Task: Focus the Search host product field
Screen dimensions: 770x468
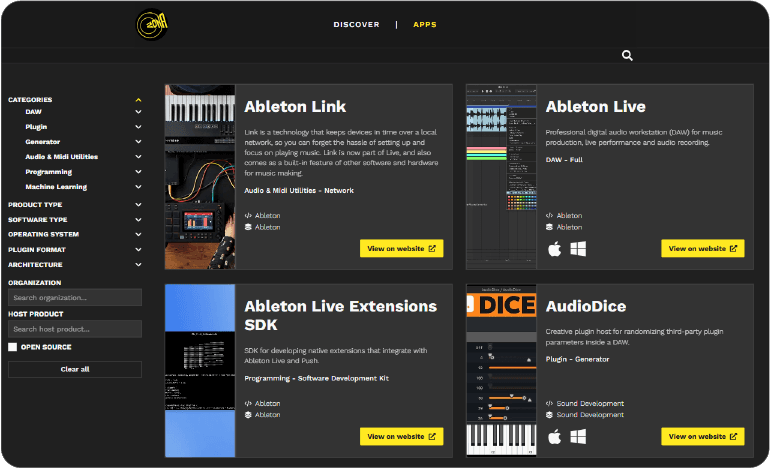Action: [x=75, y=329]
